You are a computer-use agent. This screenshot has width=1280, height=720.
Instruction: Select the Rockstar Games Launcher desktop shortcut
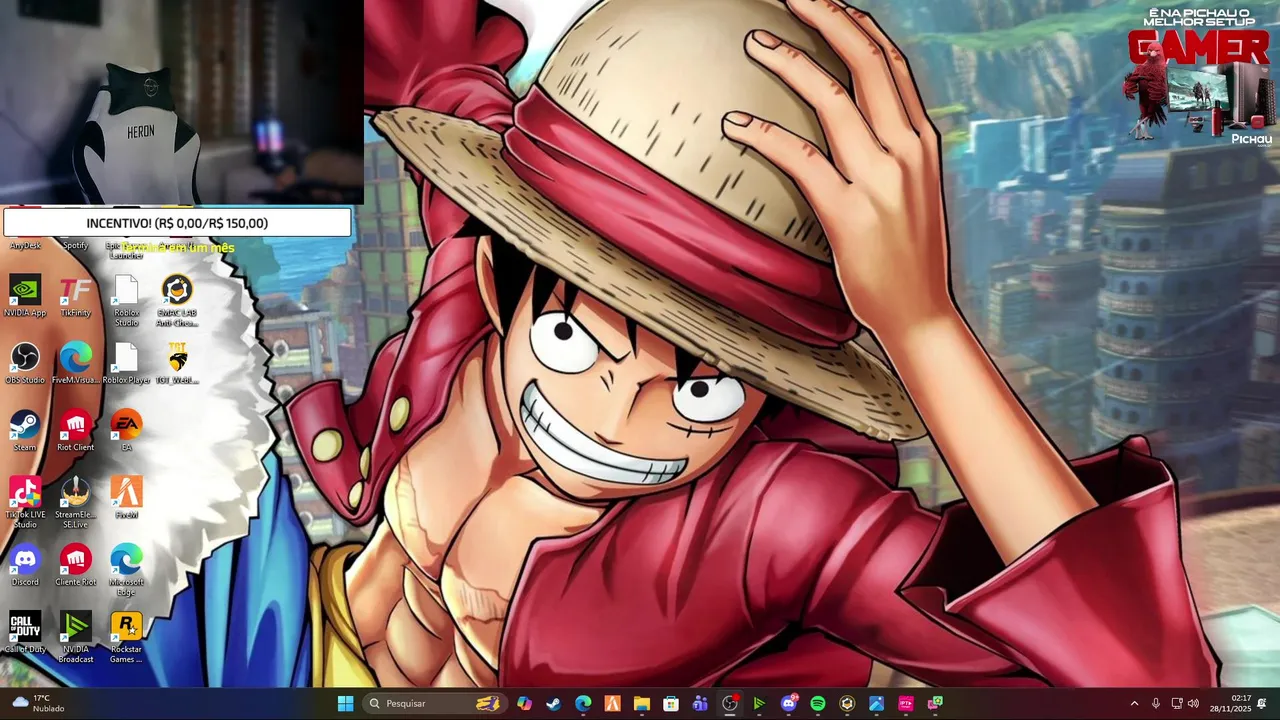[126, 637]
